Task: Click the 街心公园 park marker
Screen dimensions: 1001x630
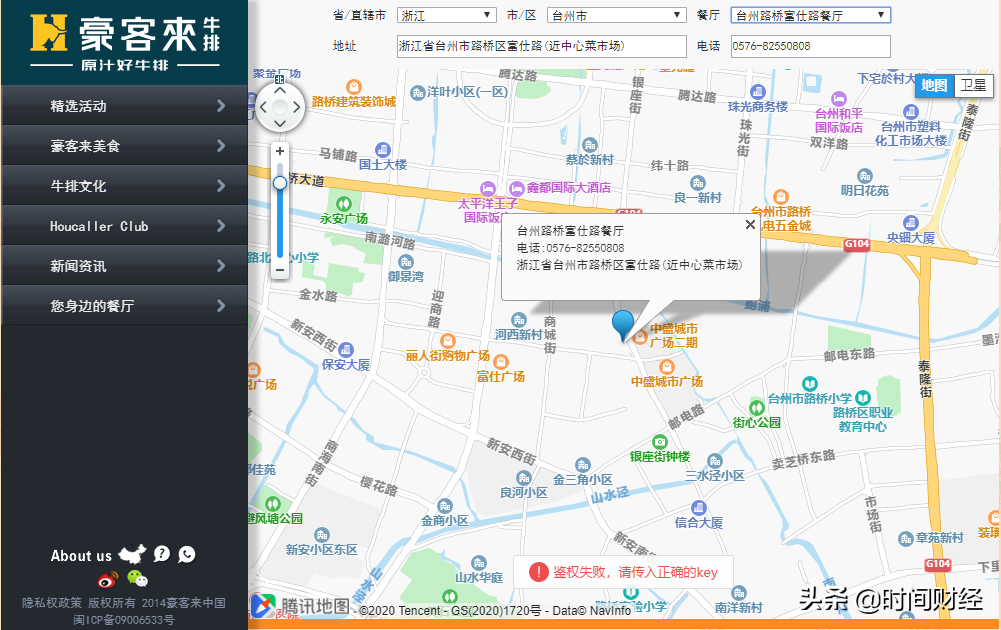Action: (x=756, y=407)
